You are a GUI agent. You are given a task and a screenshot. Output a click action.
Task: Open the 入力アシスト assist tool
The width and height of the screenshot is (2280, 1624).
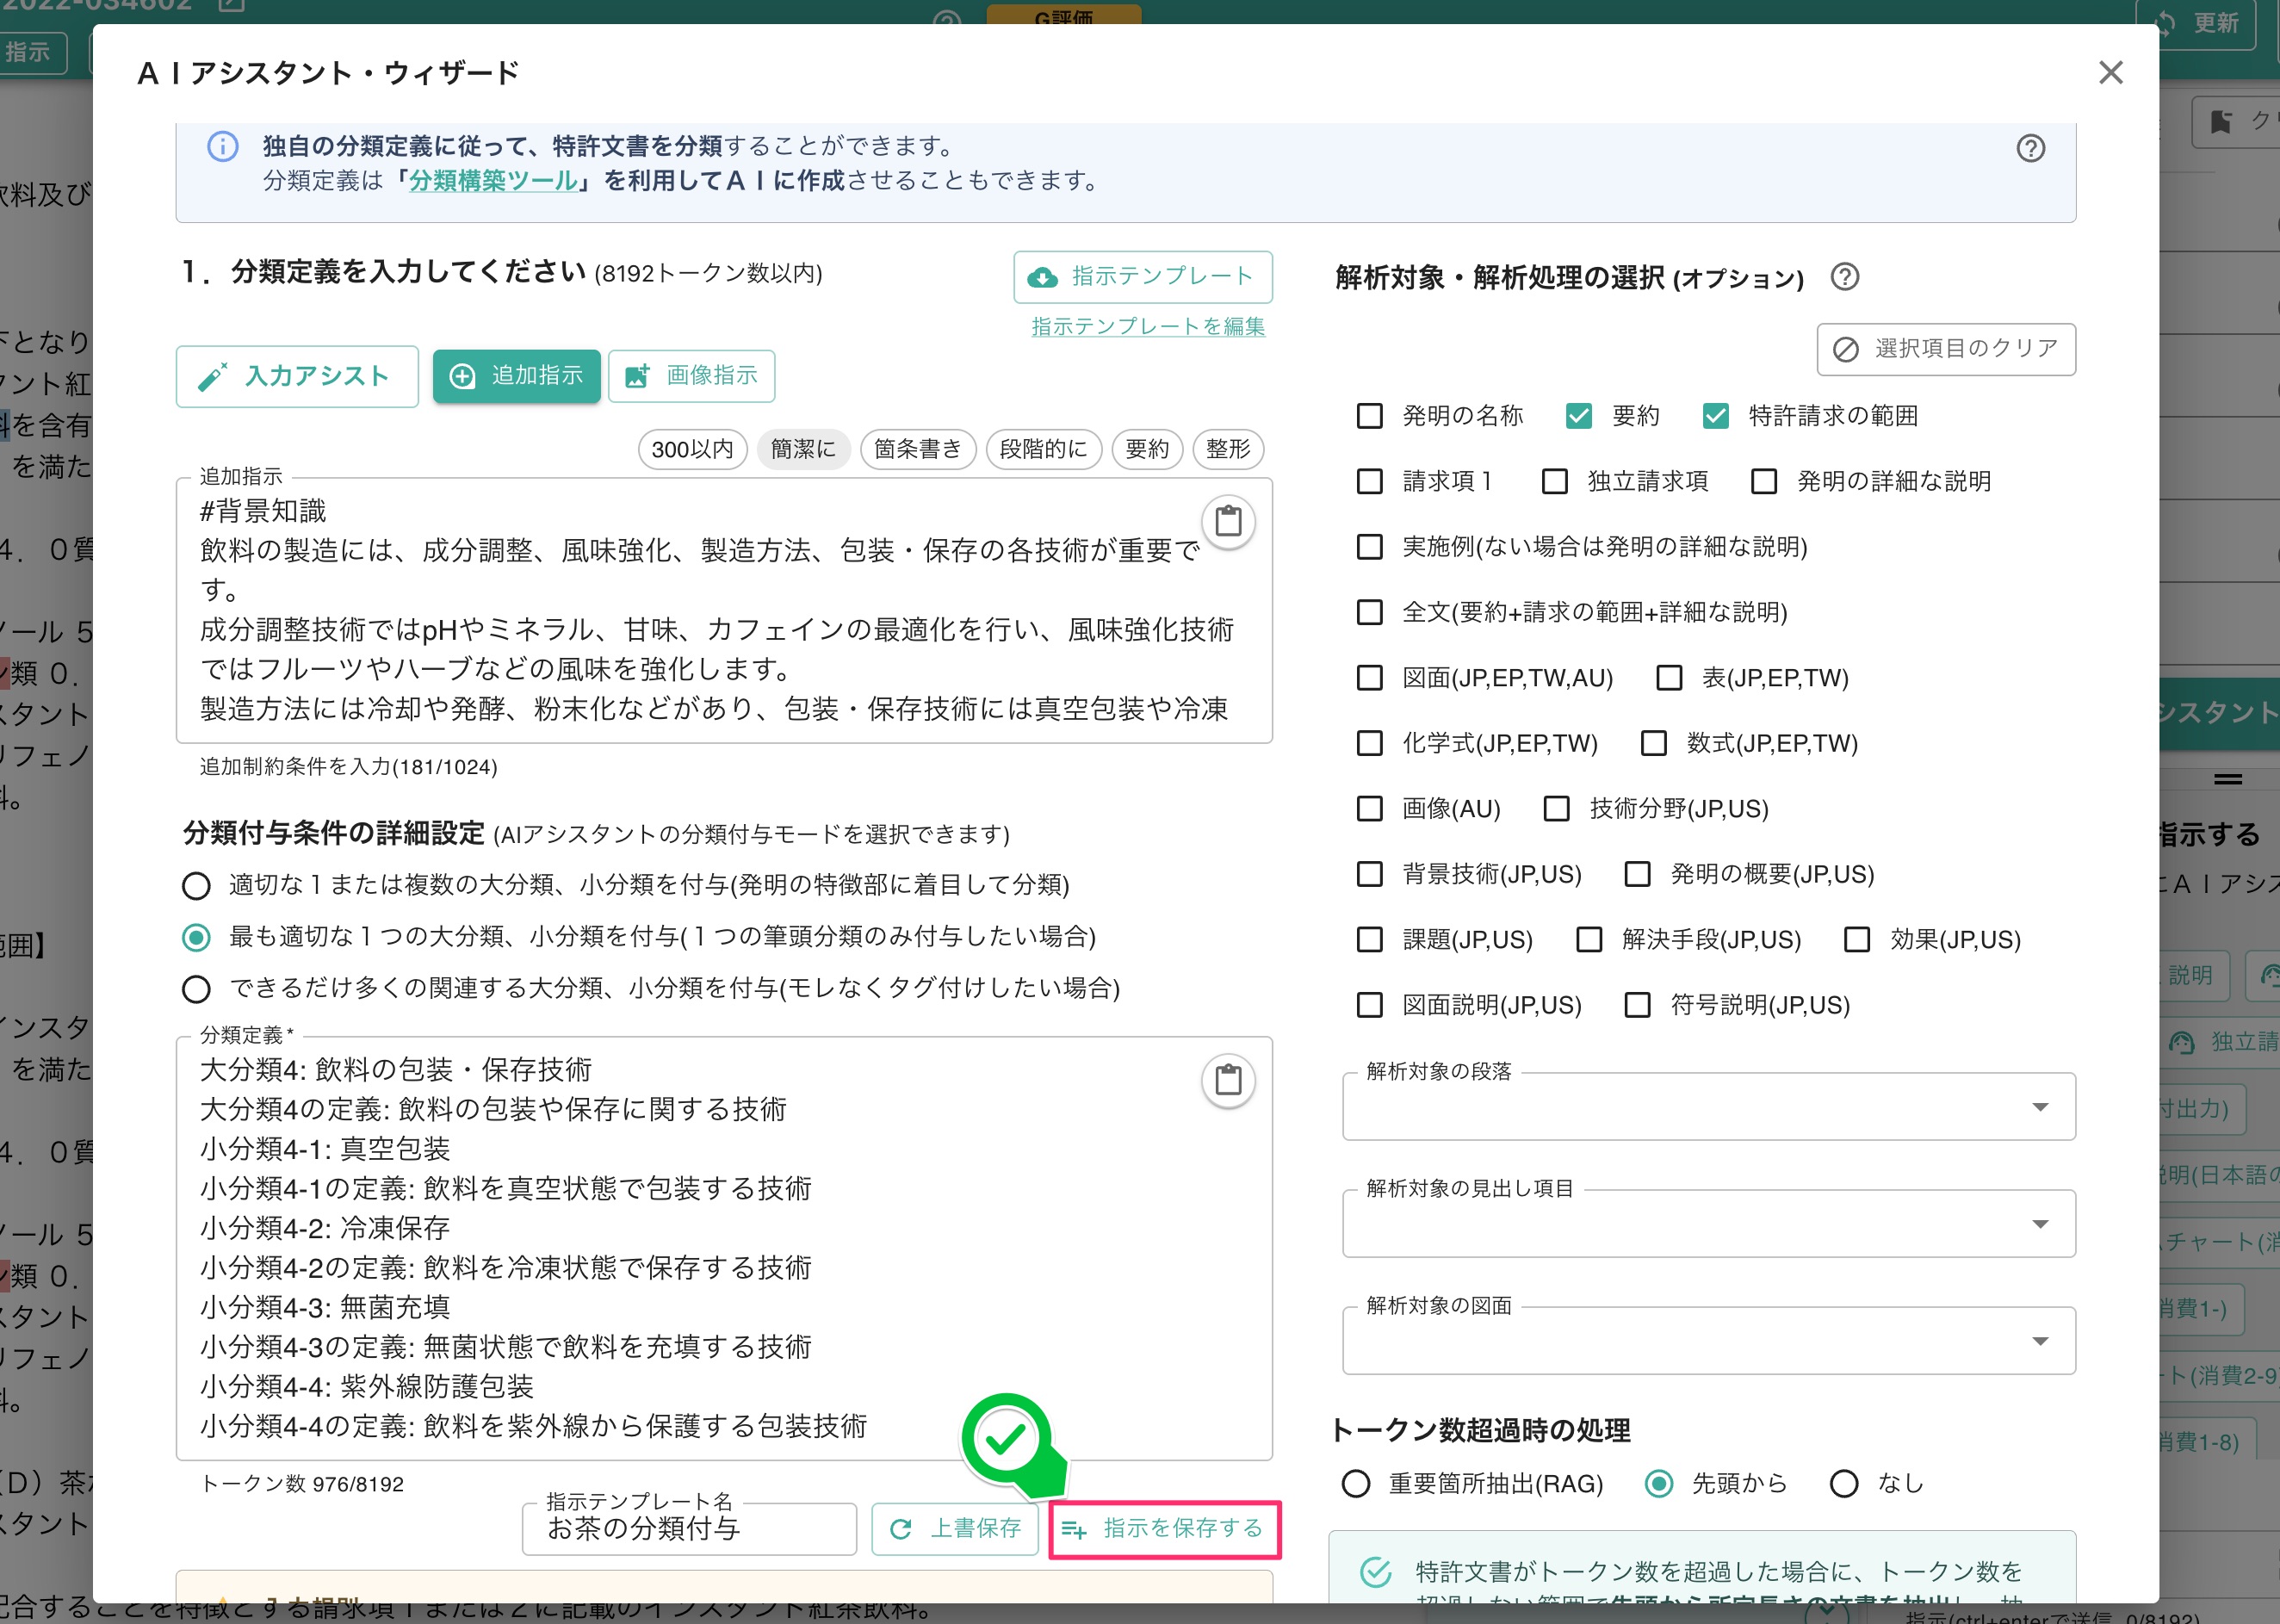296,376
